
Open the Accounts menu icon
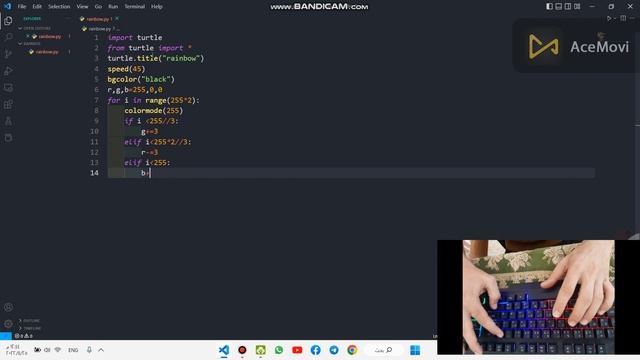8,307
